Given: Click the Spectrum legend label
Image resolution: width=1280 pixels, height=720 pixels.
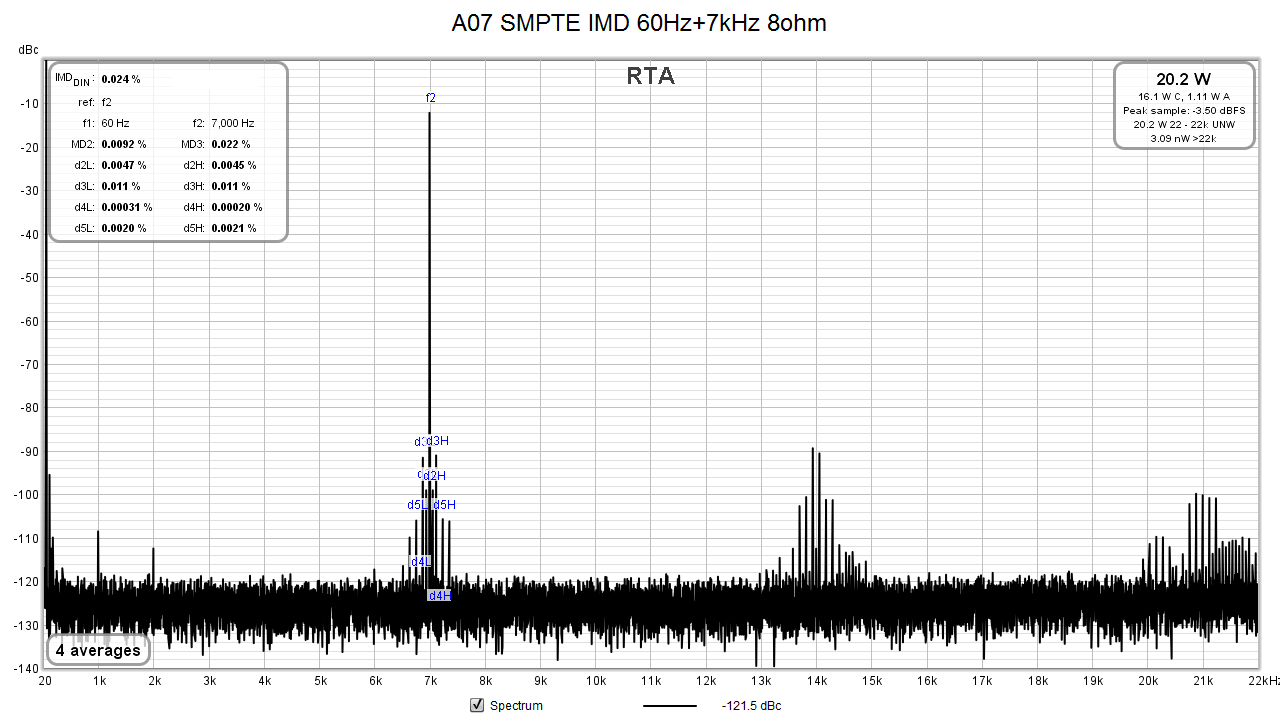Looking at the screenshot, I should pyautogui.click(x=516, y=706).
